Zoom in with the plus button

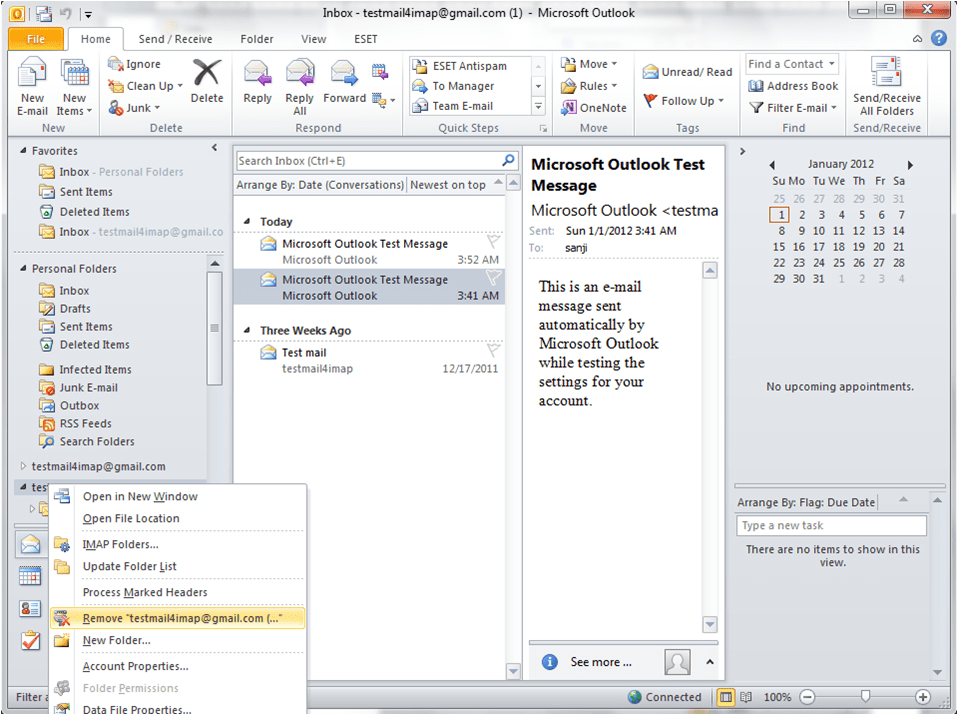point(923,697)
